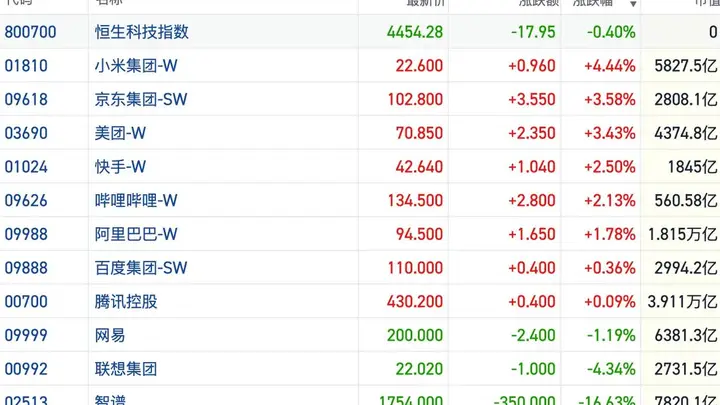Image resolution: width=720 pixels, height=405 pixels.
Task: Select stock code 09618
Action: [26, 99]
